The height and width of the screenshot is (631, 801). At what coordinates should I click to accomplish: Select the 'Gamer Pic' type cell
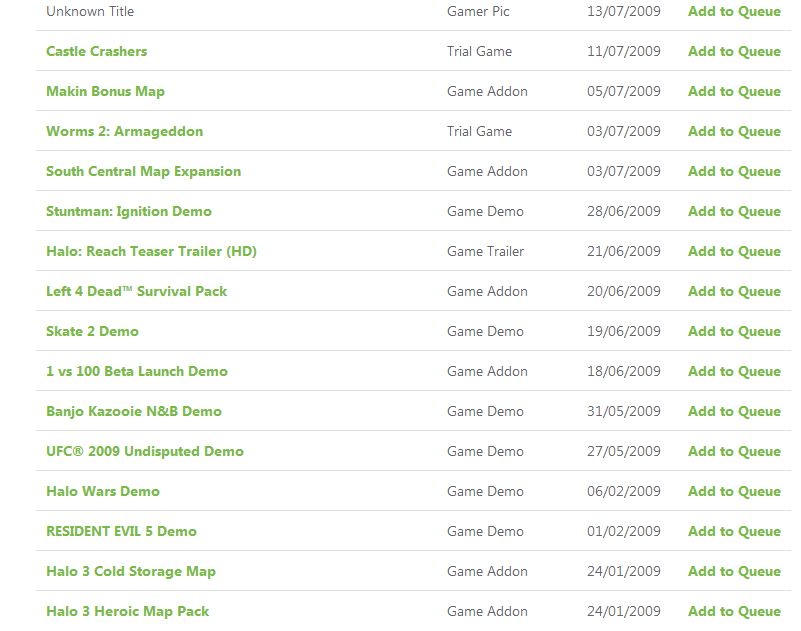point(478,11)
